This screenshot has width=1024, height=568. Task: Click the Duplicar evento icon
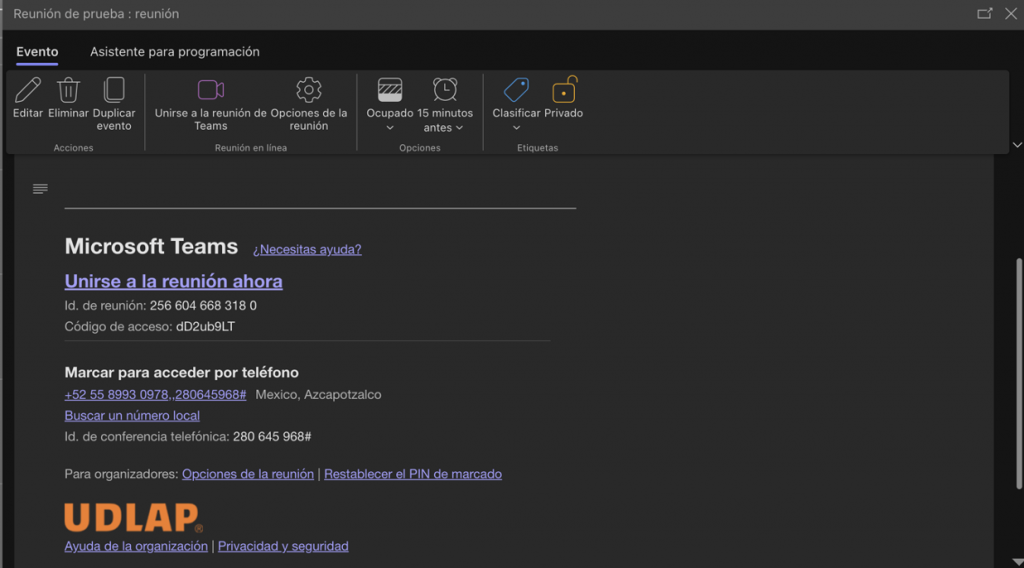click(x=114, y=90)
